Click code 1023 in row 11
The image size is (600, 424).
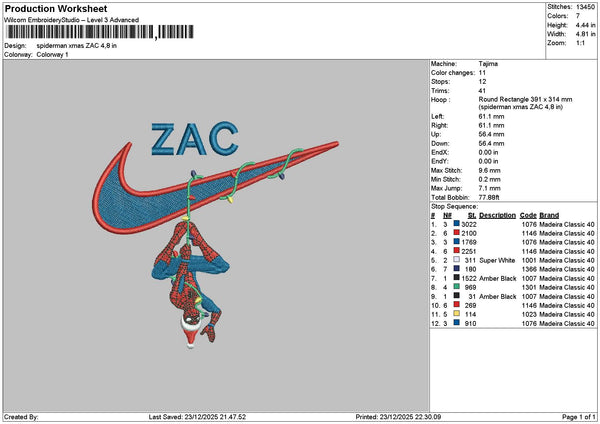[x=529, y=314]
